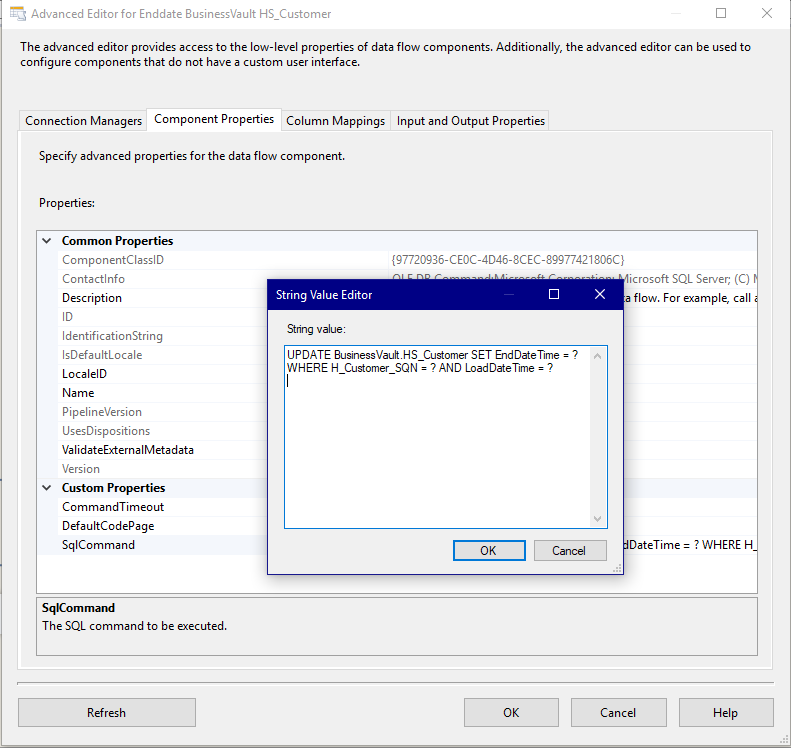
Task: Cancel the String Value Editor dialog
Action: coord(570,550)
